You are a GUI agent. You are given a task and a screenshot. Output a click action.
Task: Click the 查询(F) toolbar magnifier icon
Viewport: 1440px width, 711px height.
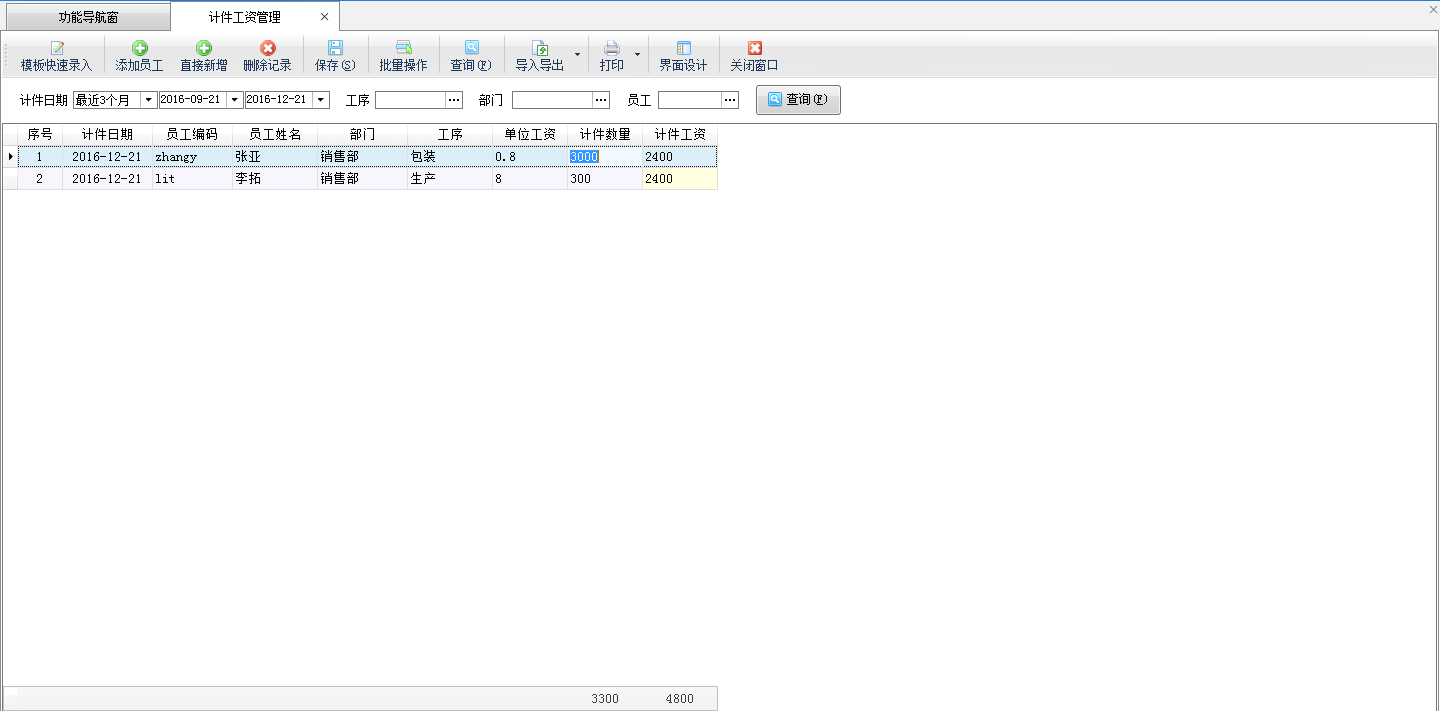point(471,49)
